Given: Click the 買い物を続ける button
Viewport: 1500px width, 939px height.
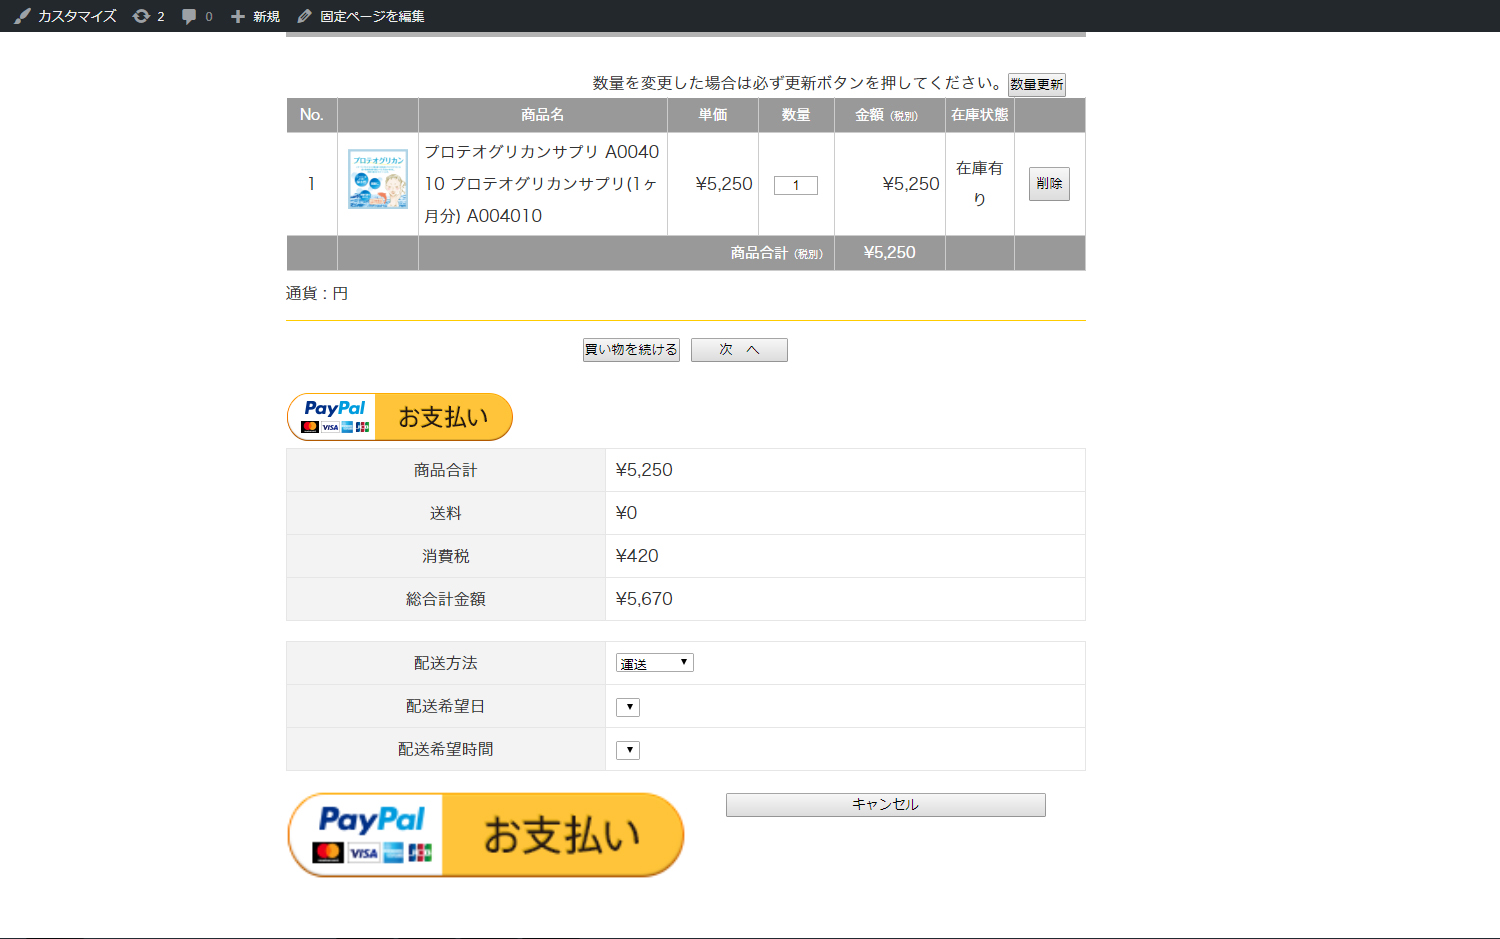Looking at the screenshot, I should 631,350.
